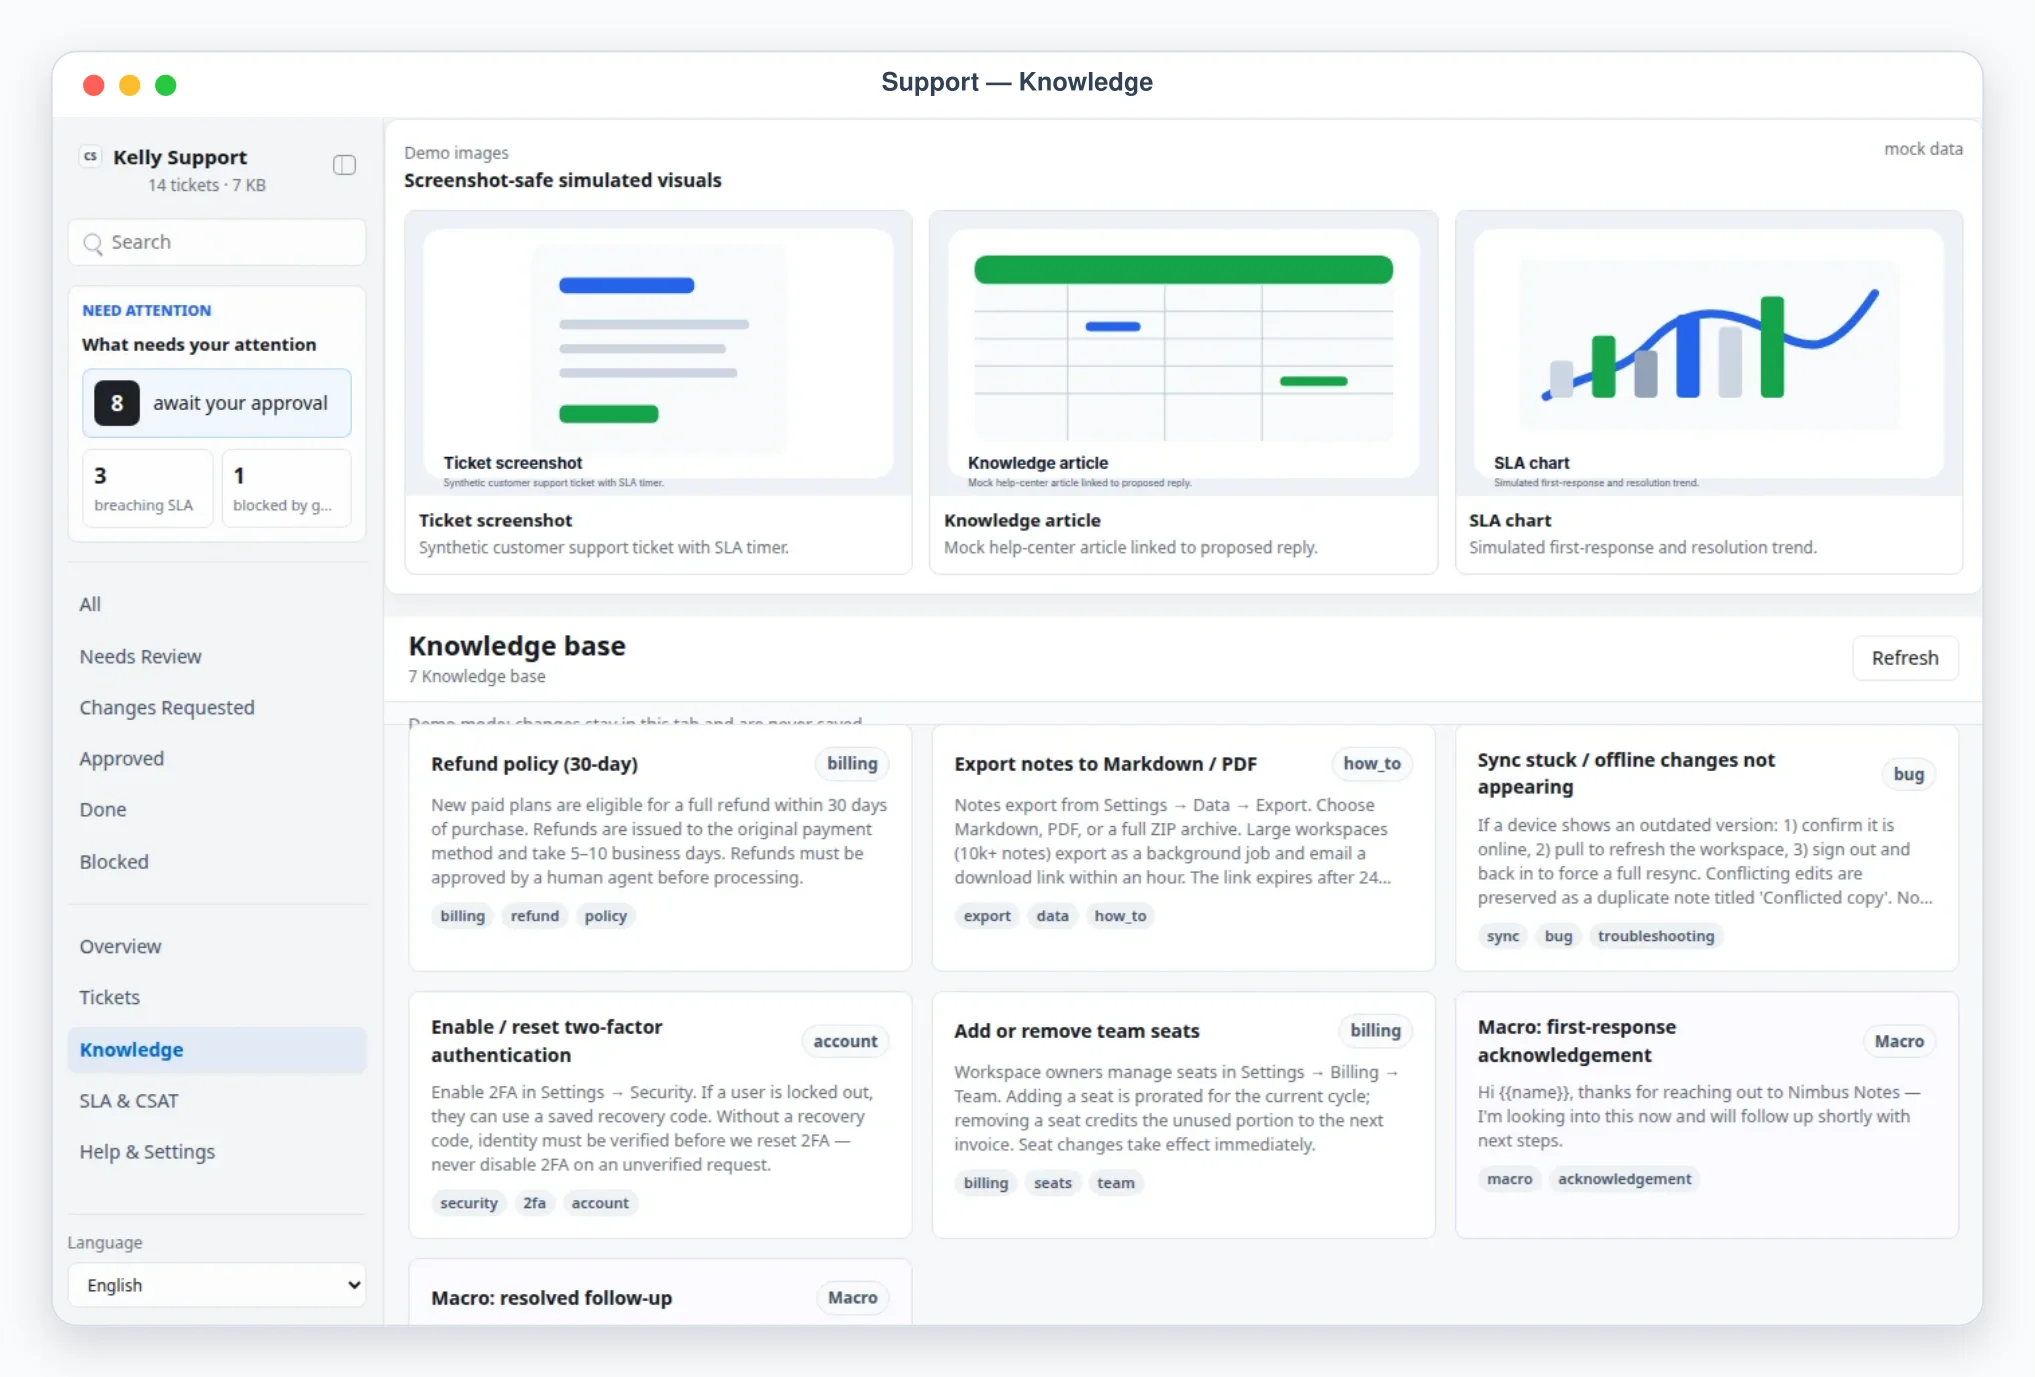The width and height of the screenshot is (2035, 1377).
Task: Click the policy tag
Action: (x=605, y=916)
